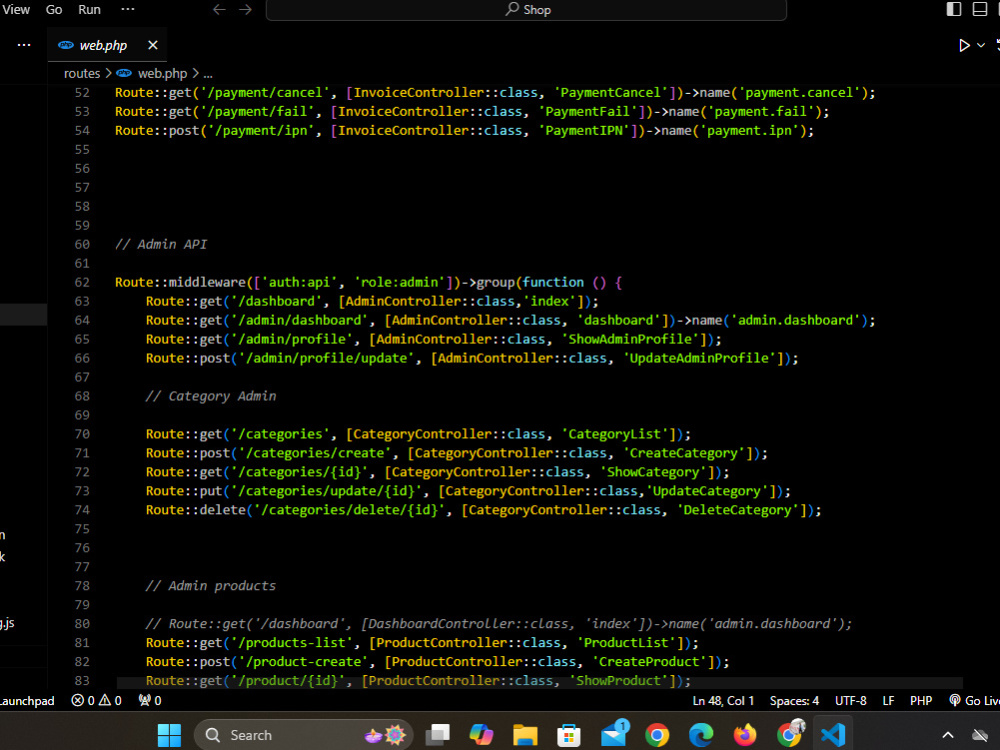Click 'UpdateAdminProfile' on line 66

(x=699, y=358)
